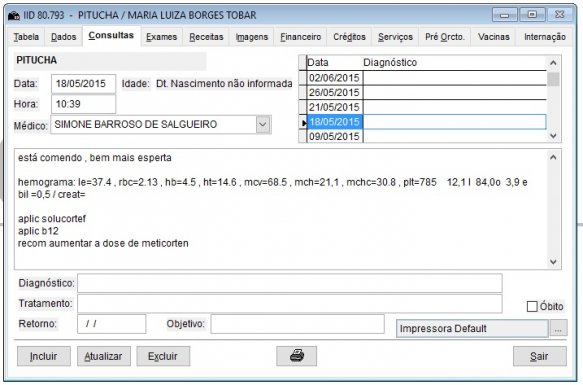Click inside the consultation notes text area

click(281, 209)
